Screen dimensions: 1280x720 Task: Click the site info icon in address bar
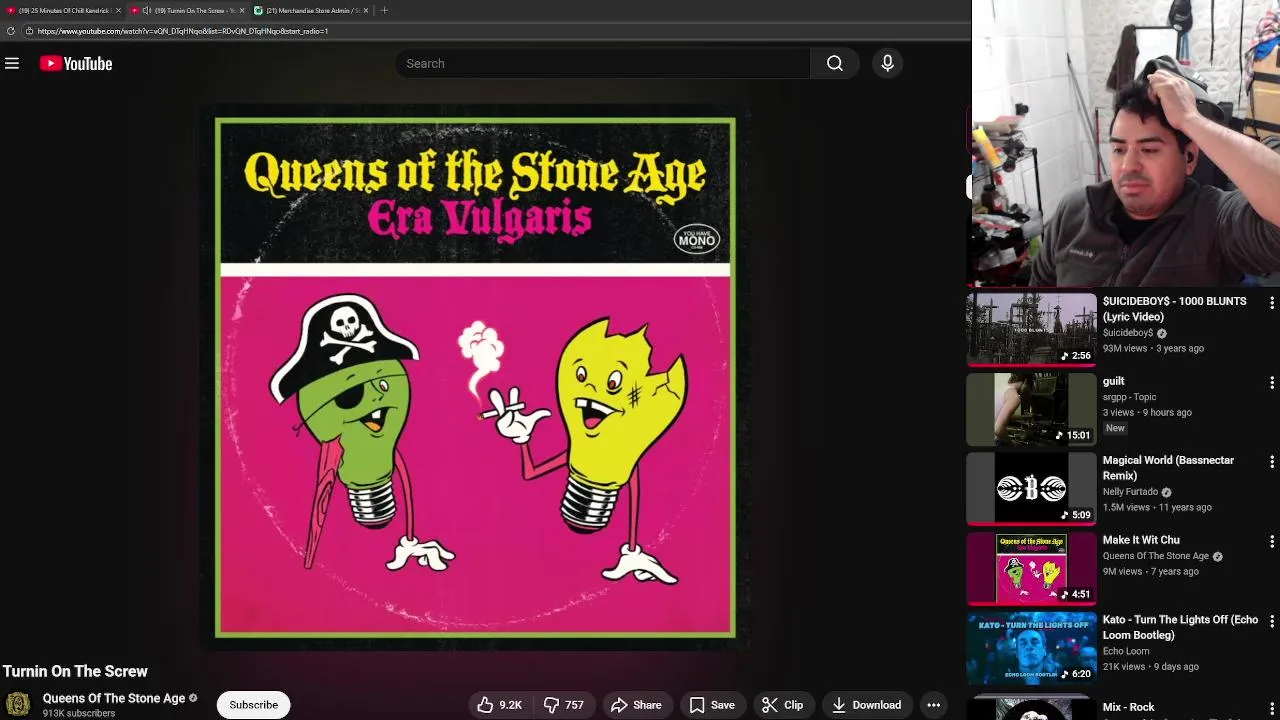tap(29, 31)
